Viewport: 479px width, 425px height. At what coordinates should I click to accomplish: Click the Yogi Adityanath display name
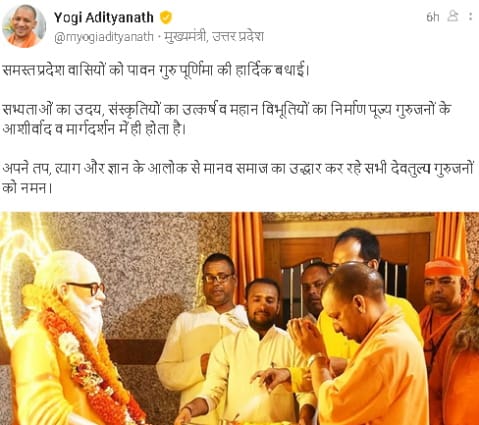[104, 17]
